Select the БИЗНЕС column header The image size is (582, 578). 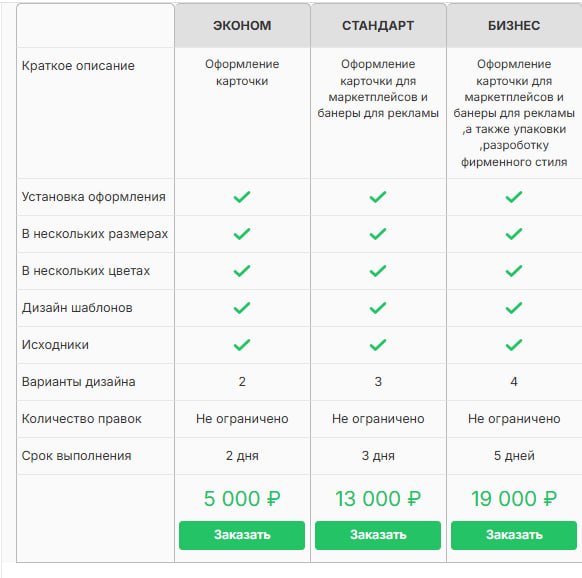[514, 26]
